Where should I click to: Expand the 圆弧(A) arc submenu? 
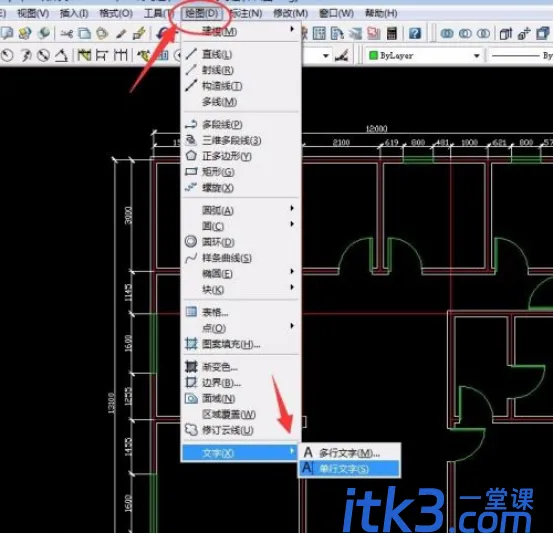pos(240,211)
